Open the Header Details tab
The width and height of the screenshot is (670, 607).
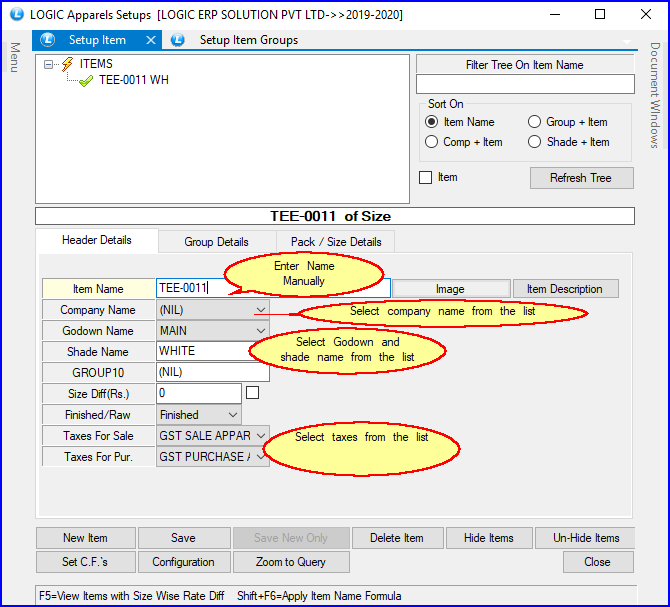[97, 240]
